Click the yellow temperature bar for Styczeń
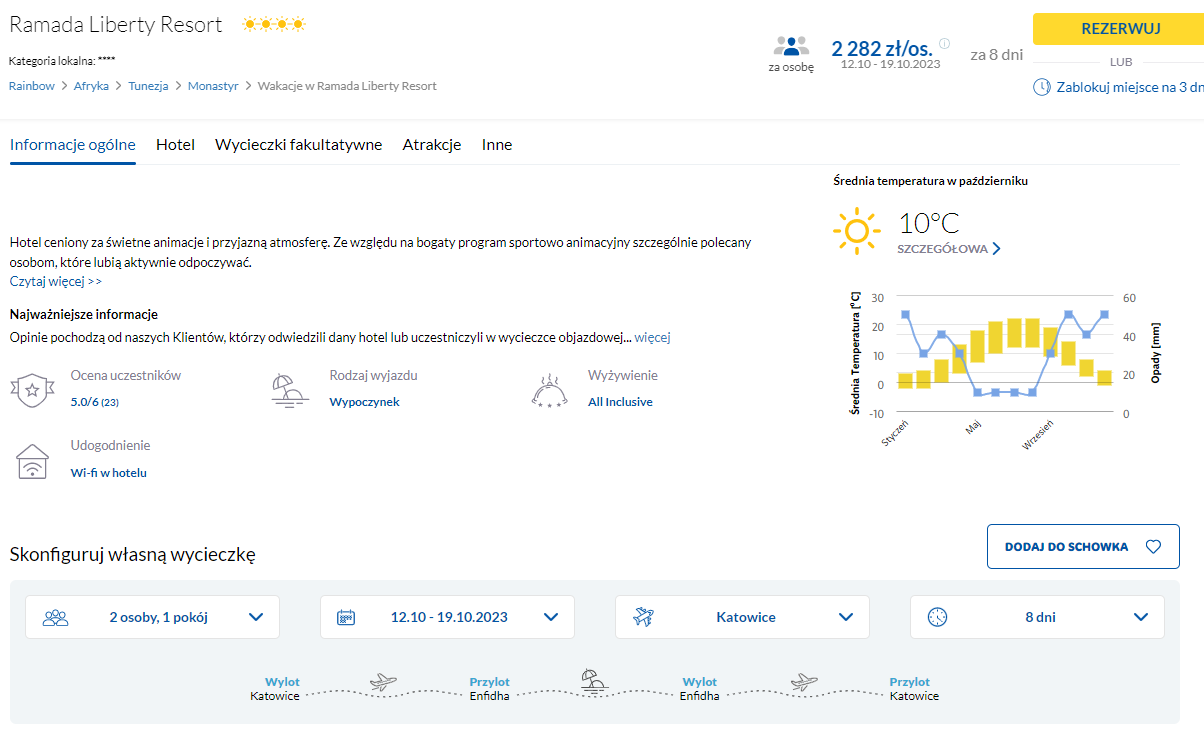 (x=905, y=380)
